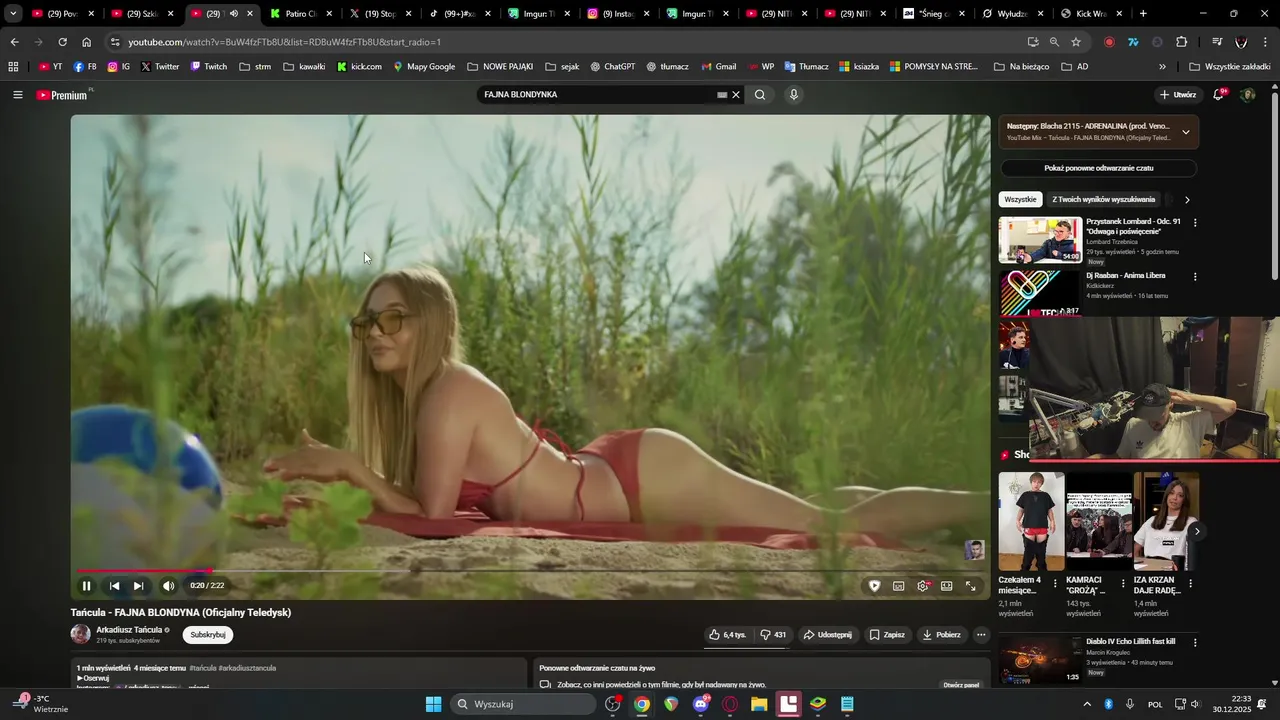Viewport: 1280px width, 720px height.
Task: Seek in the video progress bar
Action: point(530,571)
